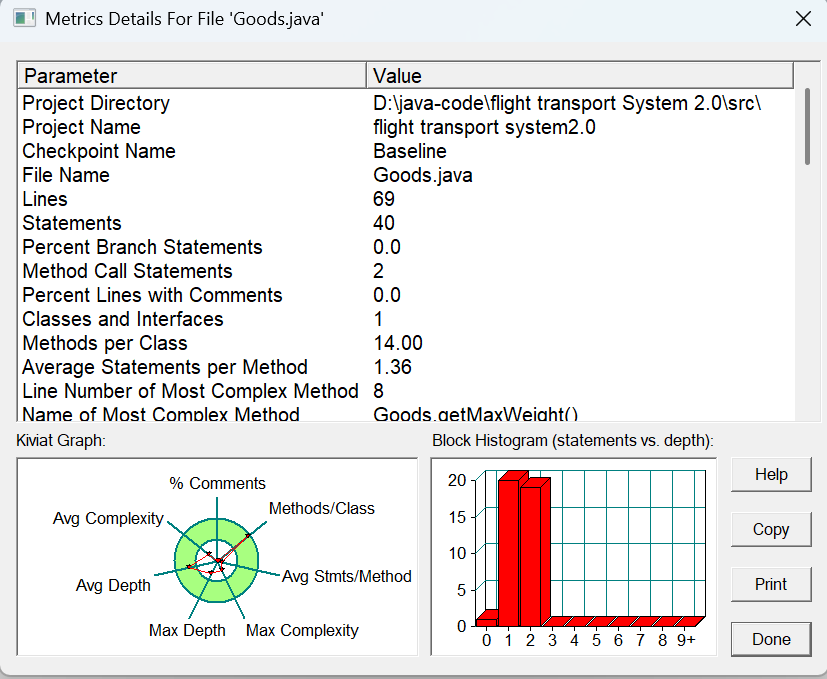Image resolution: width=827 pixels, height=679 pixels.
Task: Click the histogram bar at depth 1
Action: point(509,551)
